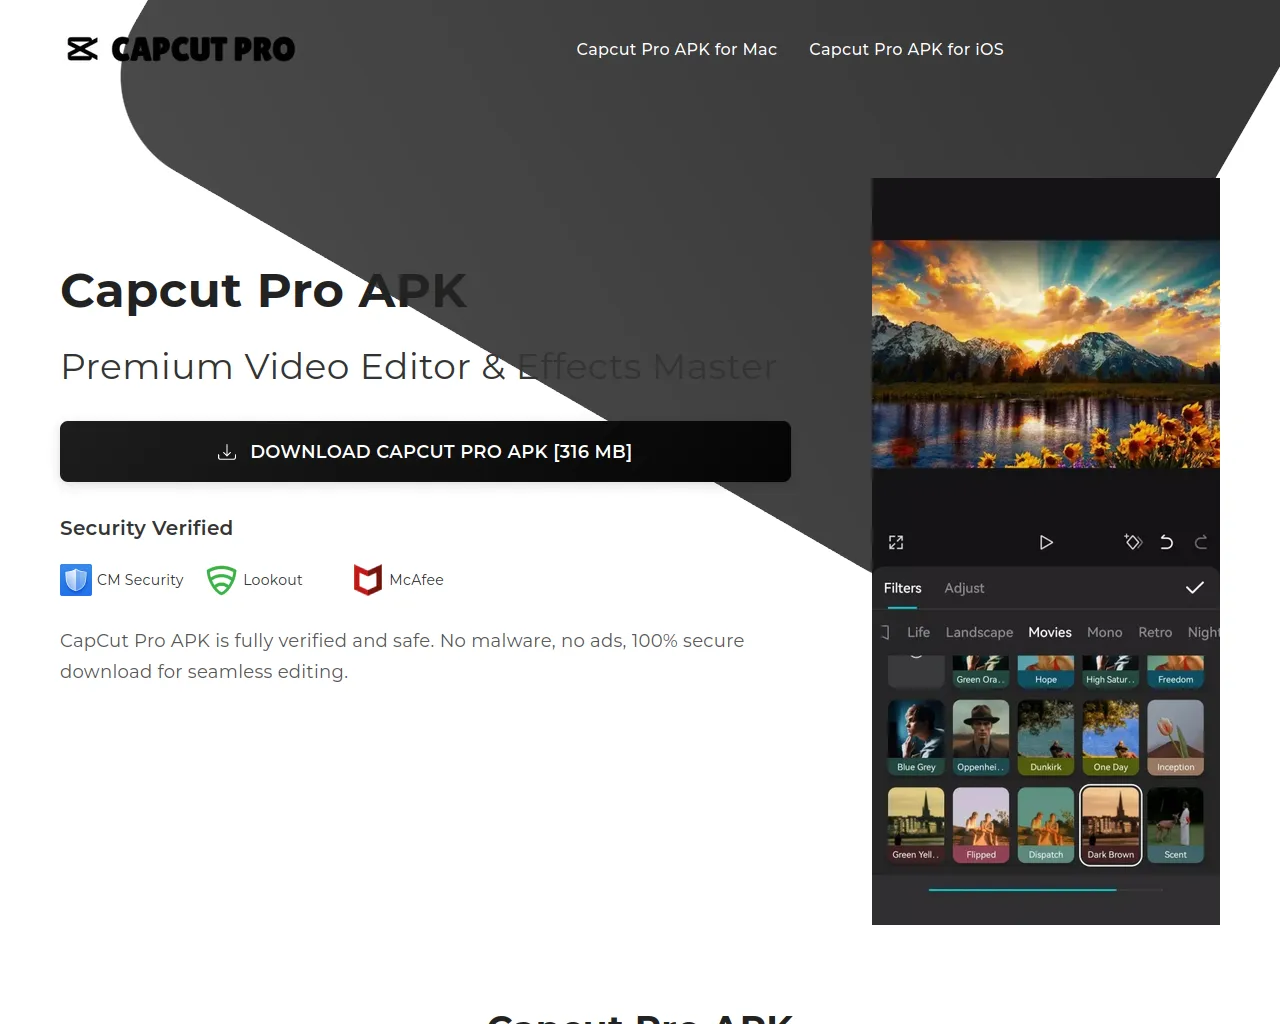This screenshot has width=1280, height=1024.
Task: Click the CapCut Pro logo
Action: pyautogui.click(x=181, y=49)
